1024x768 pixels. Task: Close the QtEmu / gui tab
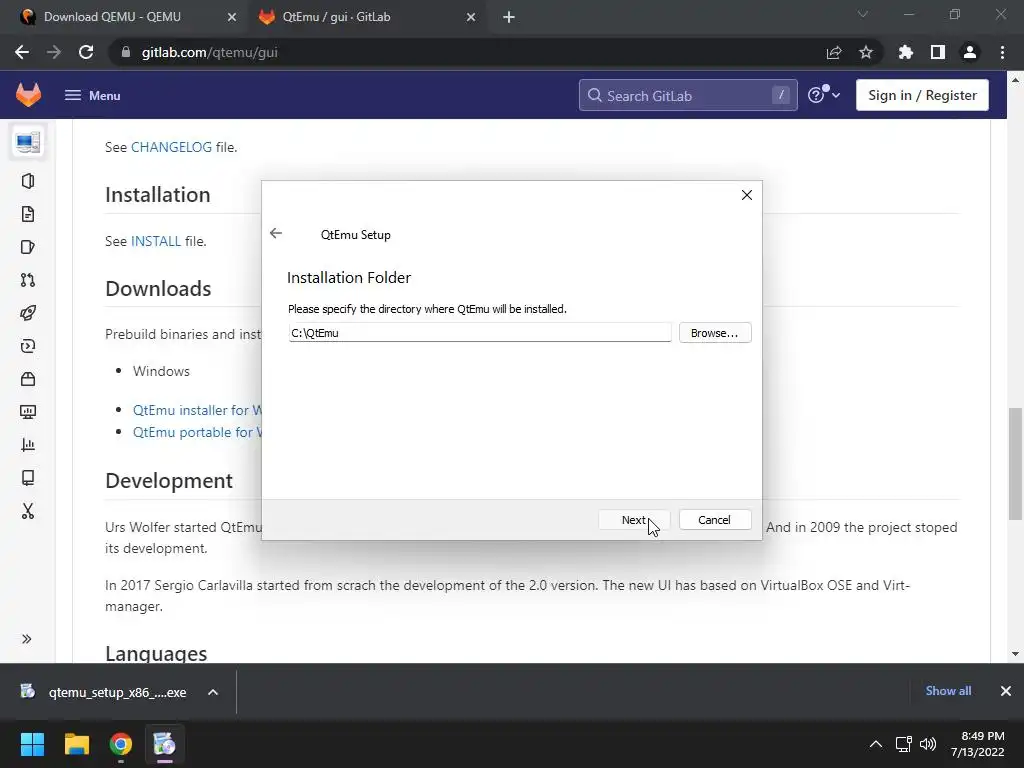[471, 17]
